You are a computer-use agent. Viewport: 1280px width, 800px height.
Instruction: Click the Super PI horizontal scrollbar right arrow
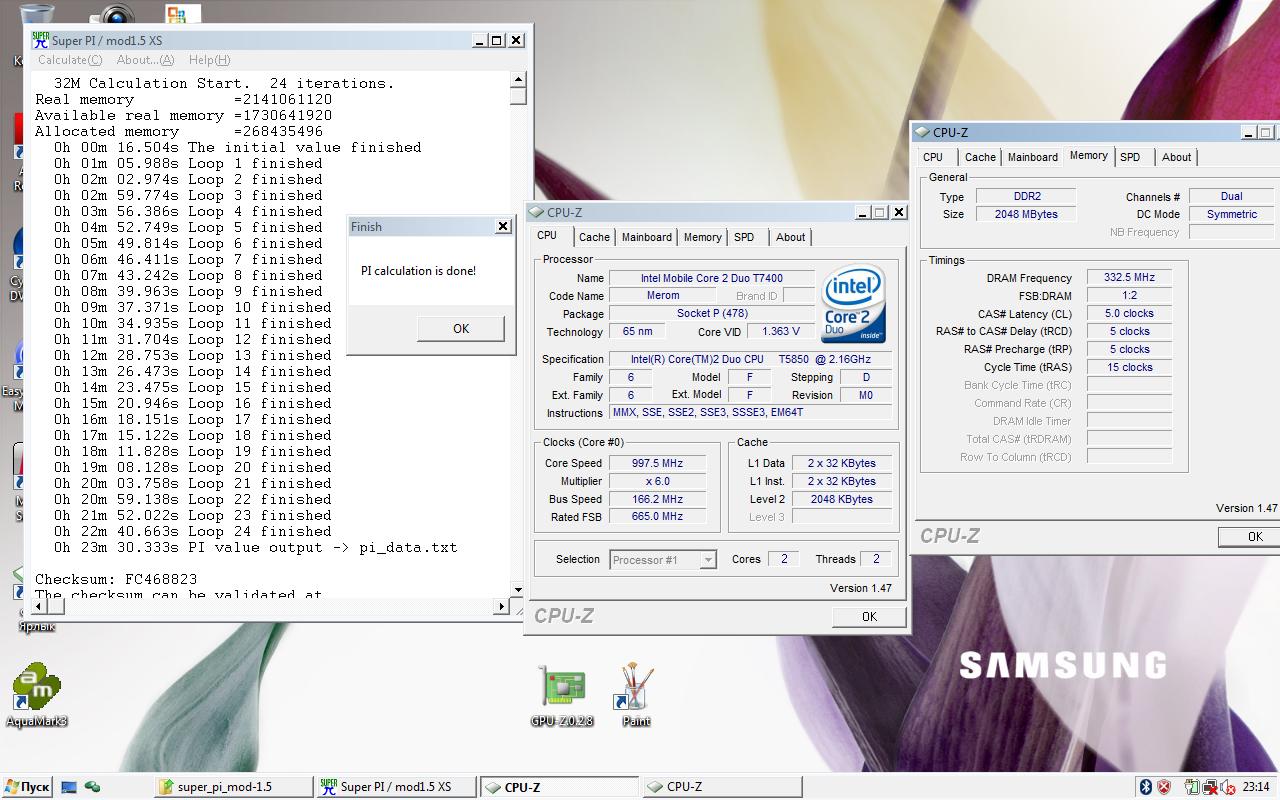(502, 606)
